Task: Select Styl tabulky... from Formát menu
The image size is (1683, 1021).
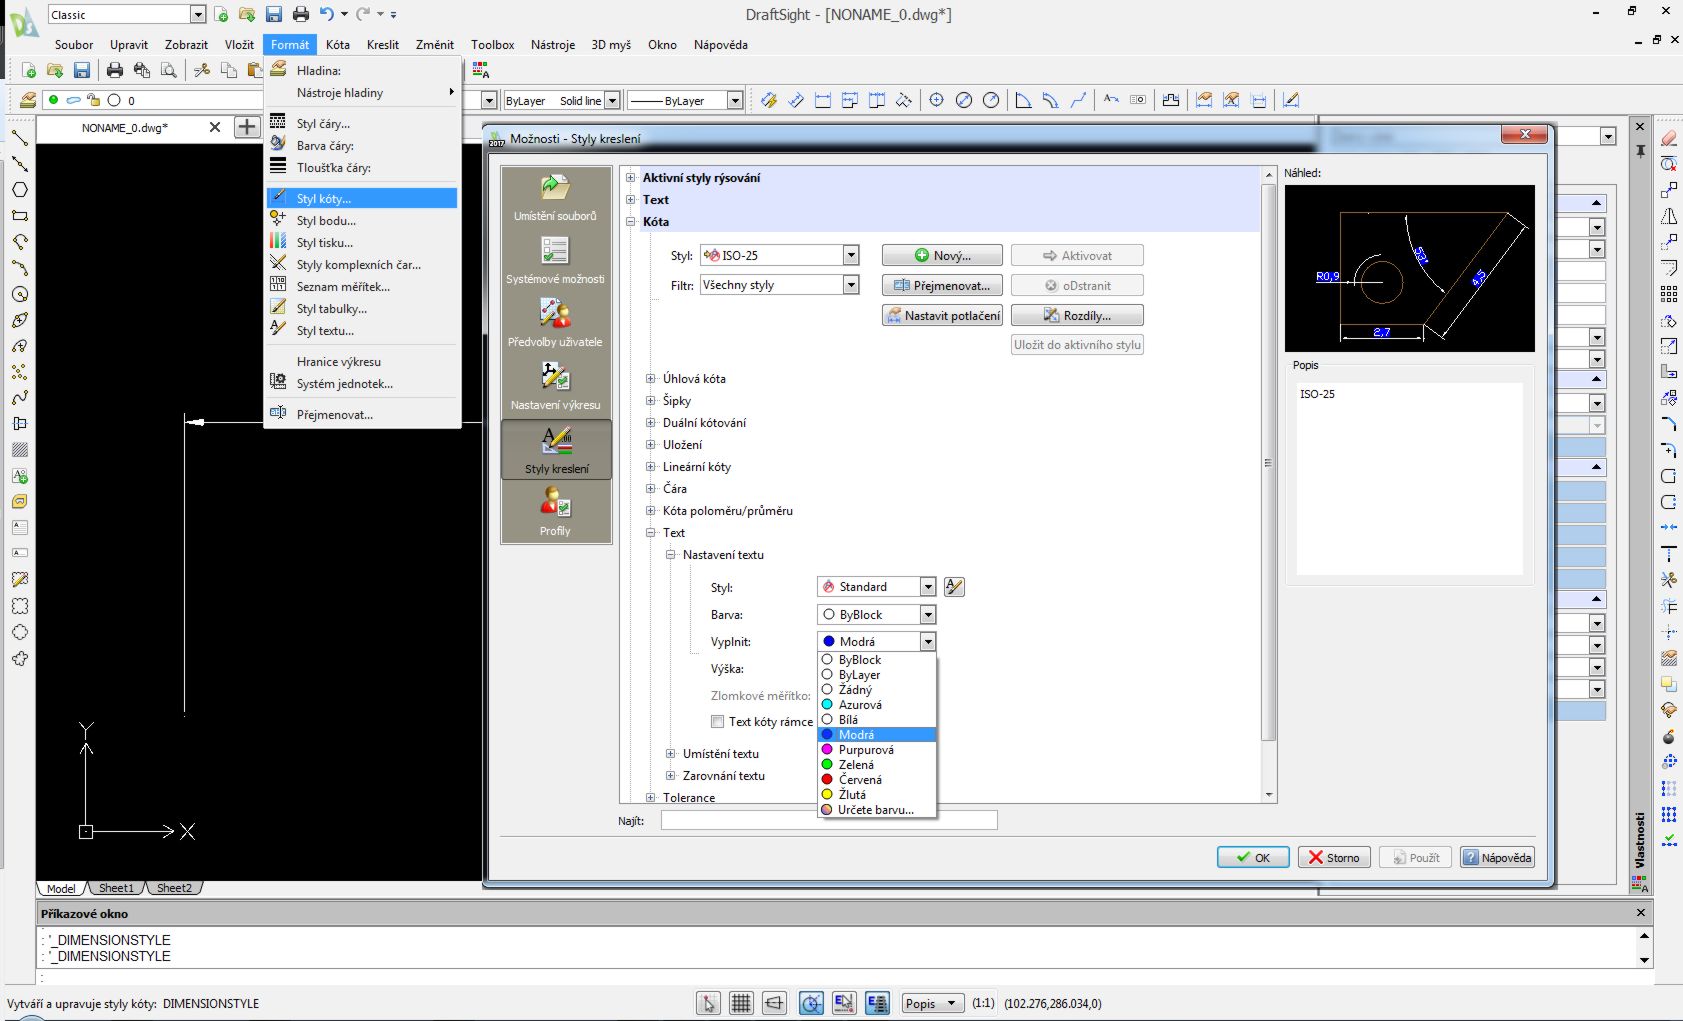Action: click(x=362, y=309)
